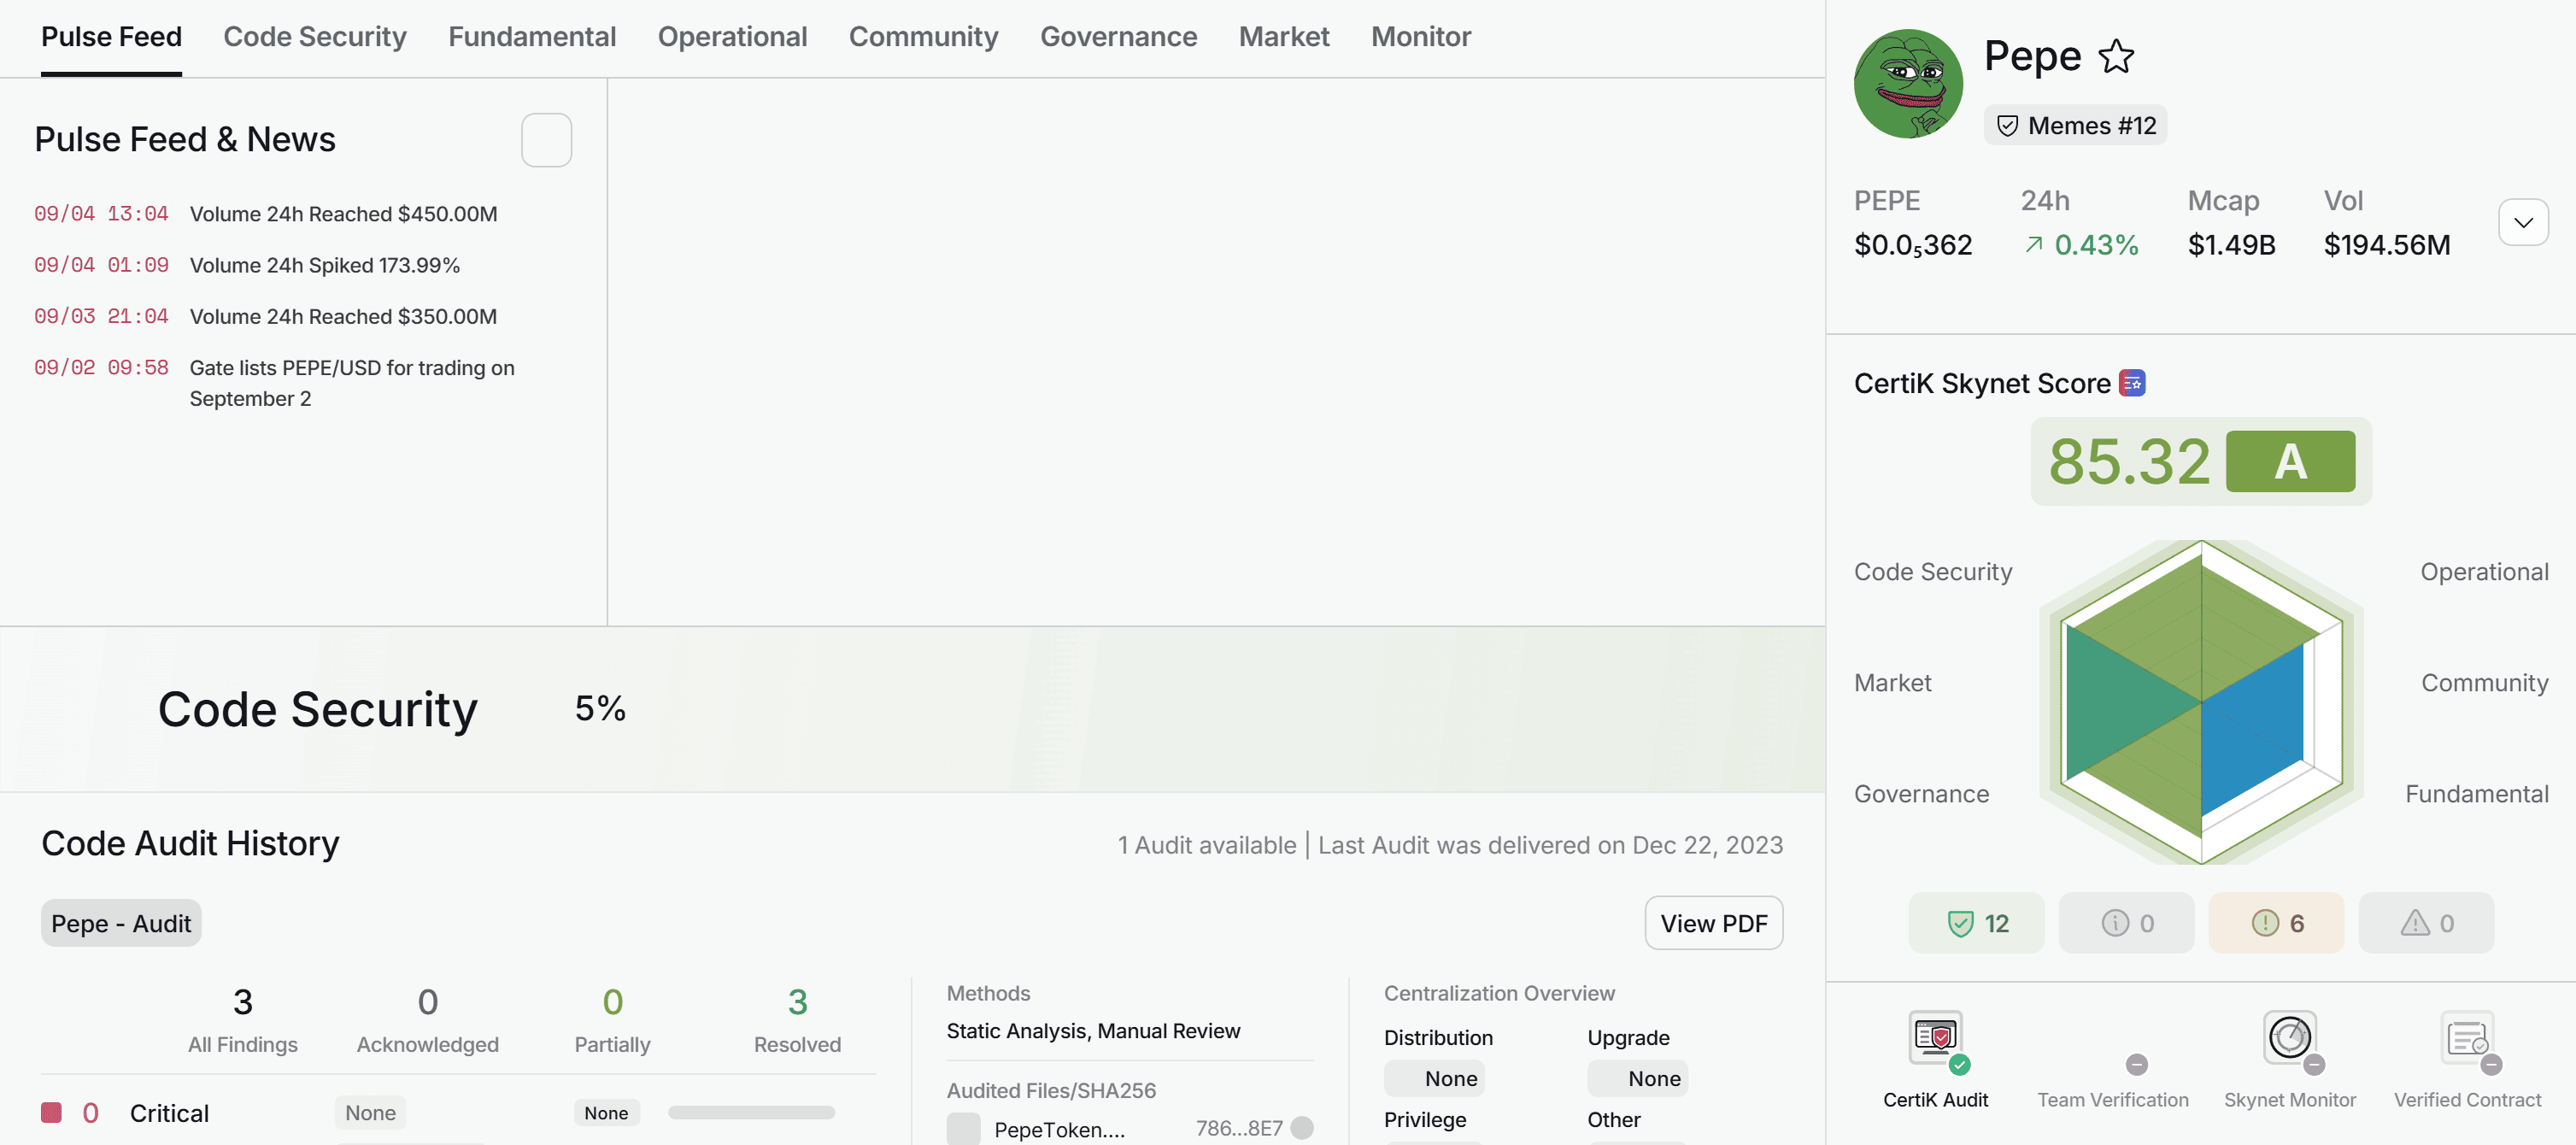Viewport: 2576px width, 1145px height.
Task: Click the A grade badge
Action: click(2290, 461)
